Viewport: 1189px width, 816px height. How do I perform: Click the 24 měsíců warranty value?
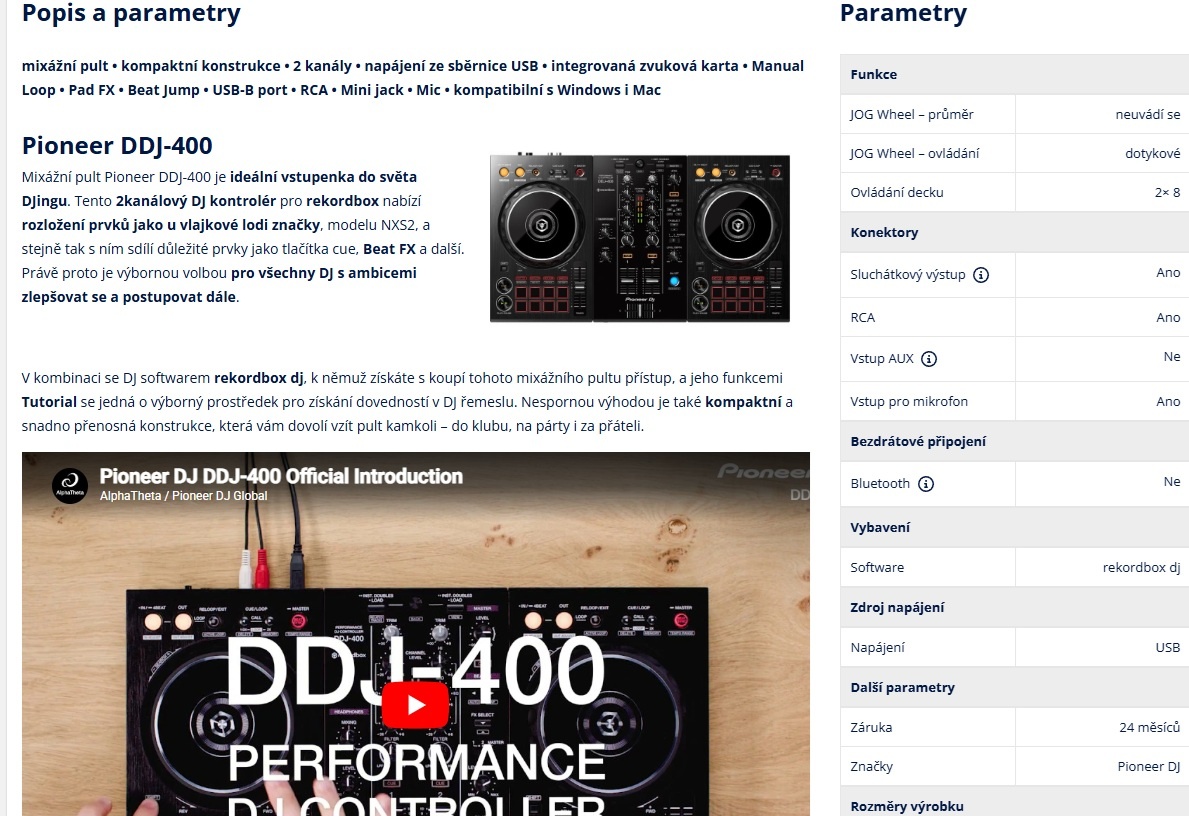click(1150, 727)
